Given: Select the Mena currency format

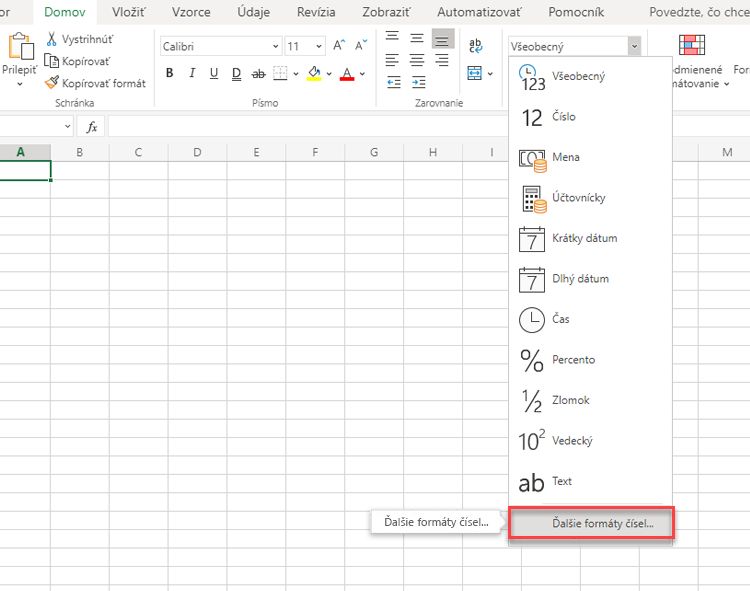Looking at the screenshot, I should 590,157.
